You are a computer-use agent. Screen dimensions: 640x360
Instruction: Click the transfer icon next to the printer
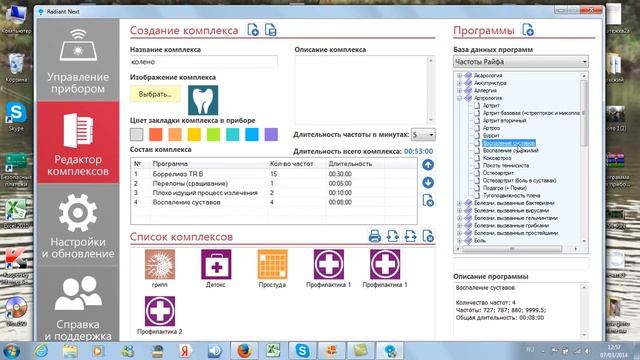[x=393, y=236]
